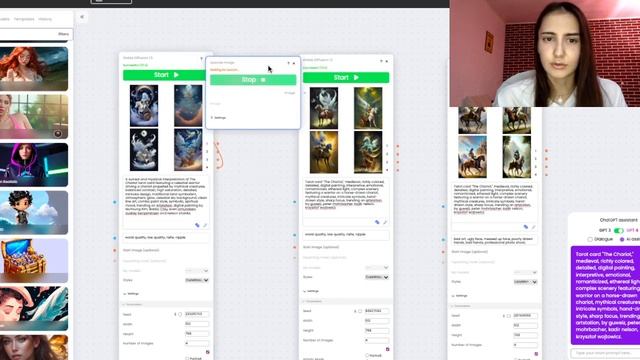Click the pencil edit icon in the surreal prompt box

pos(205,225)
